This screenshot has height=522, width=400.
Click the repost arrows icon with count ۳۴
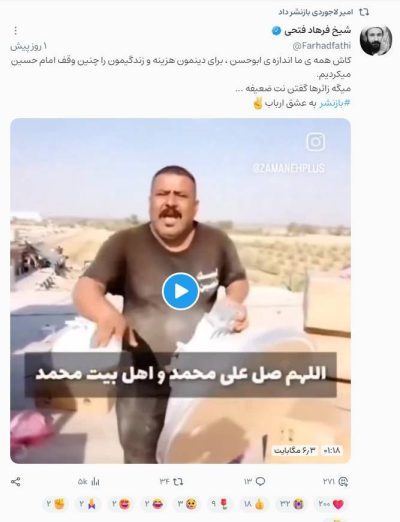tap(178, 482)
